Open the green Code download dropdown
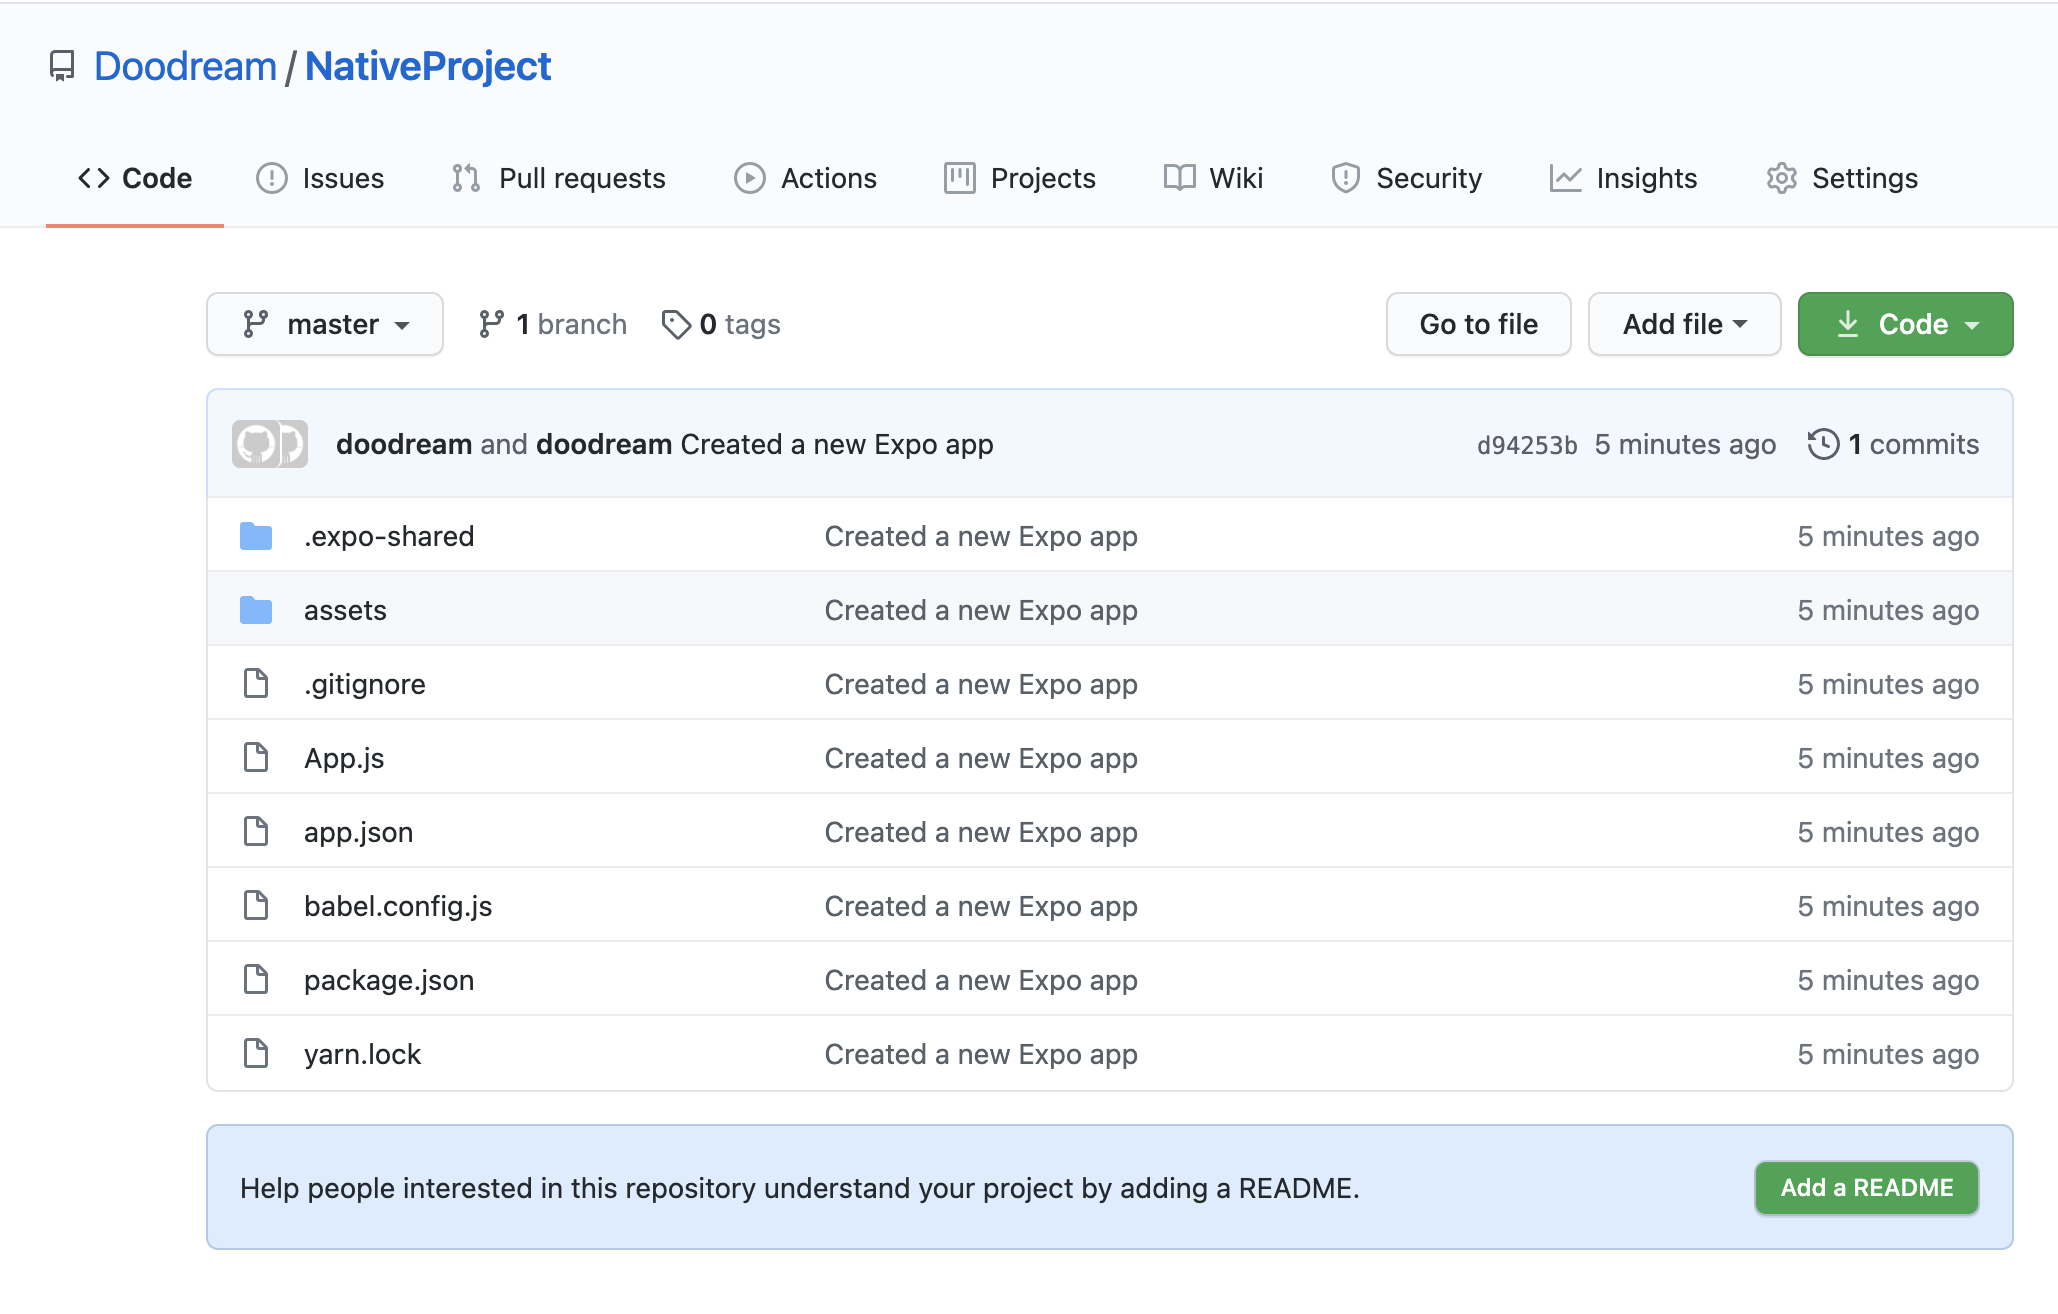 (1905, 324)
